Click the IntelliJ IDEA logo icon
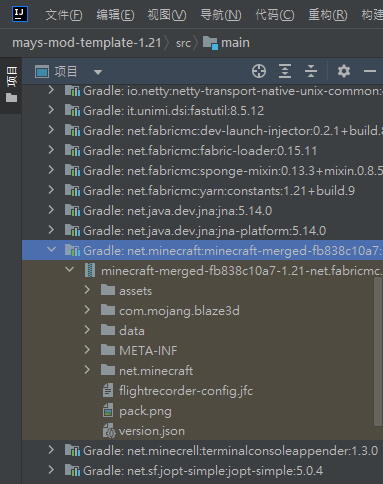The image size is (383, 484). tap(20, 14)
